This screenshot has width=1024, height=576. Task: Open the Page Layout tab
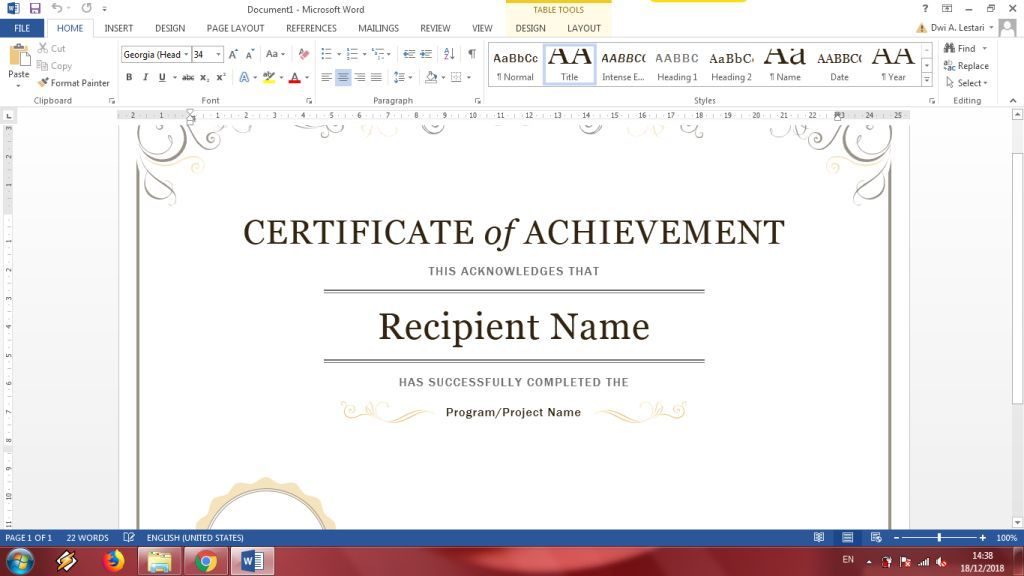pos(235,28)
